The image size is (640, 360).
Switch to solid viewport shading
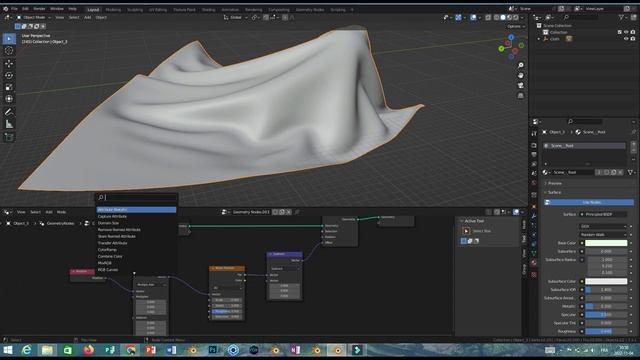pos(503,18)
